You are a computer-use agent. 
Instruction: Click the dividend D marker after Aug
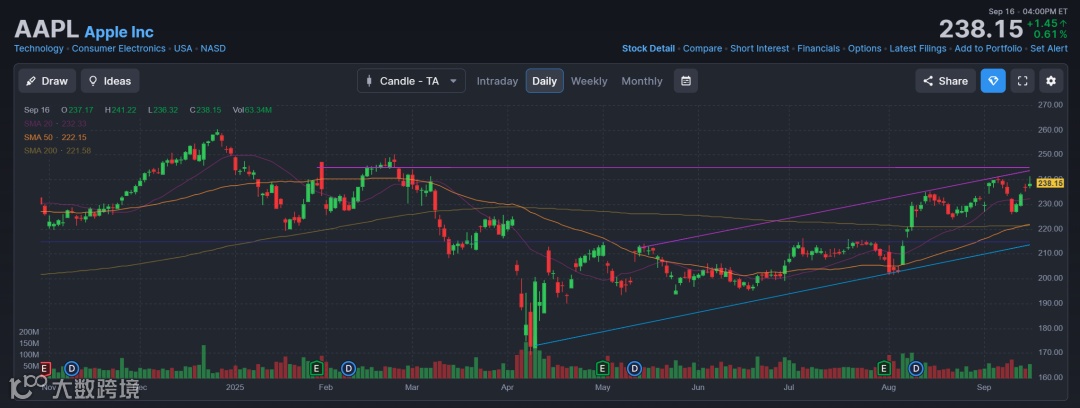click(x=916, y=369)
